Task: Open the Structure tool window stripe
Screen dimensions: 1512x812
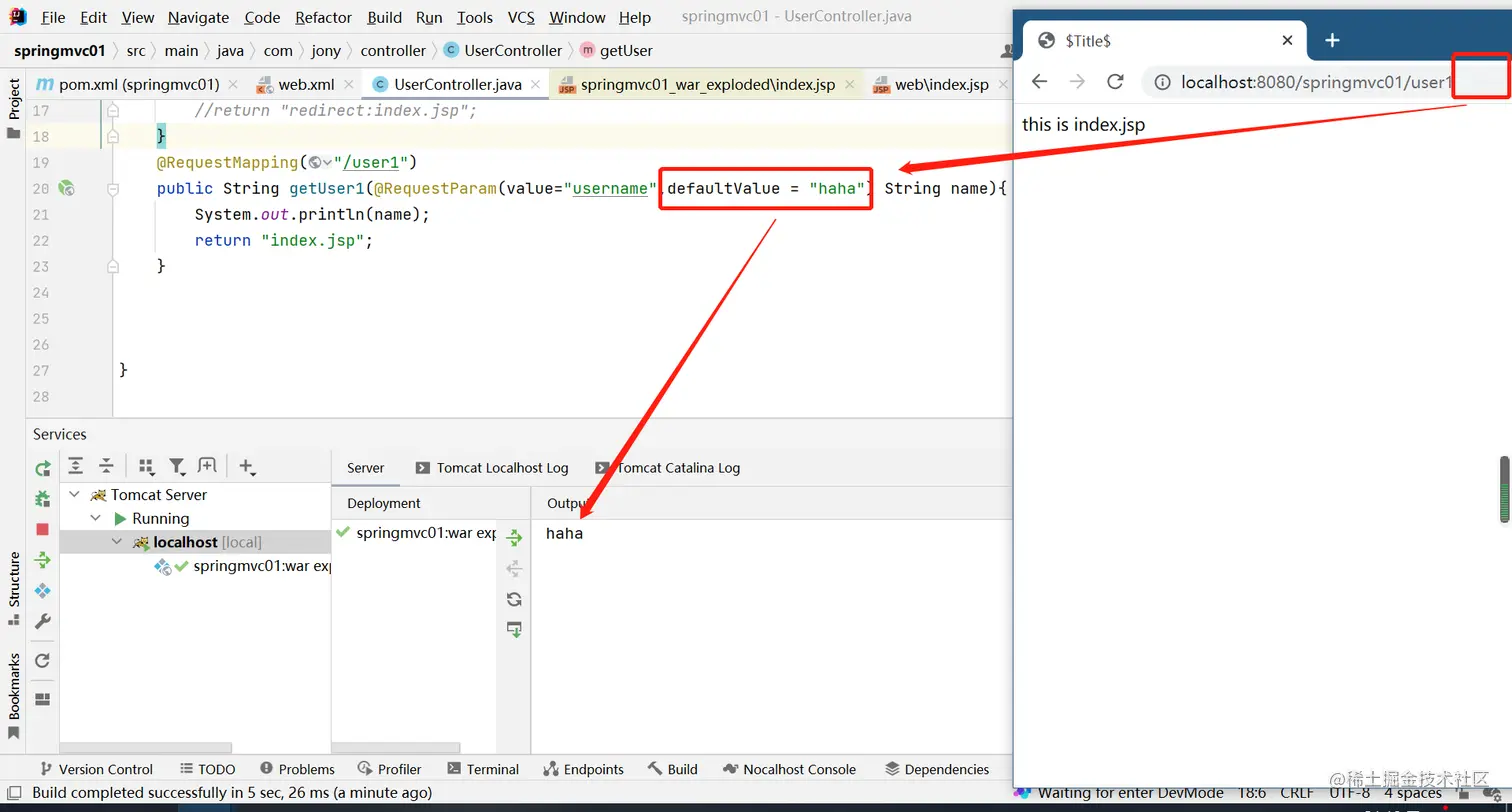Action: [x=14, y=589]
